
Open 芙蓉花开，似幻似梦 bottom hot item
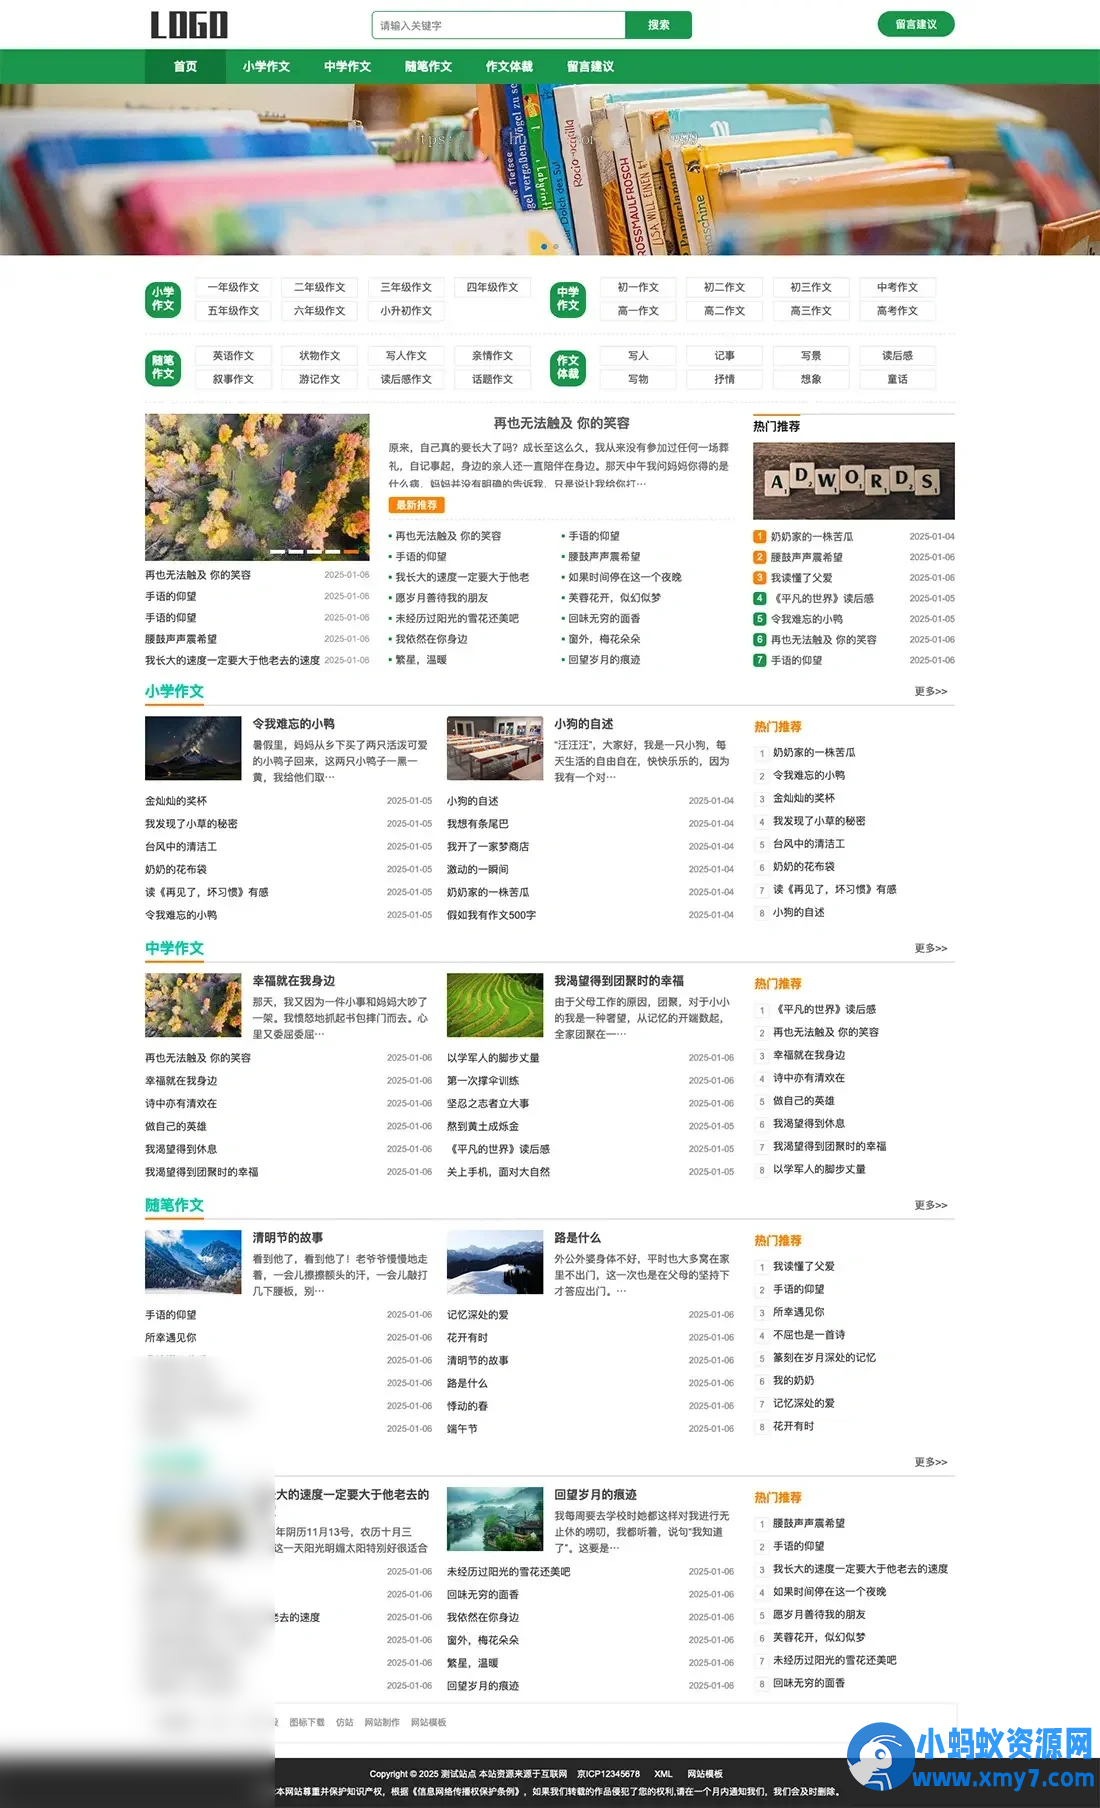(819, 1638)
